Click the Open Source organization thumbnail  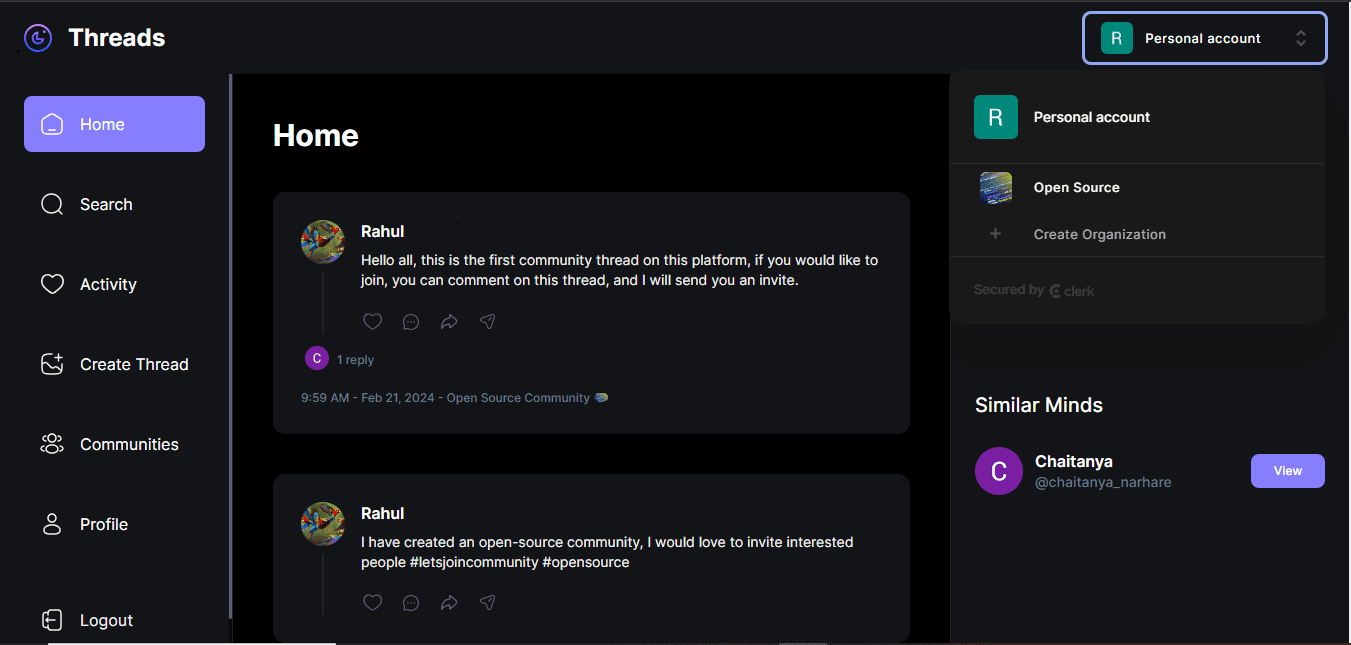[996, 188]
